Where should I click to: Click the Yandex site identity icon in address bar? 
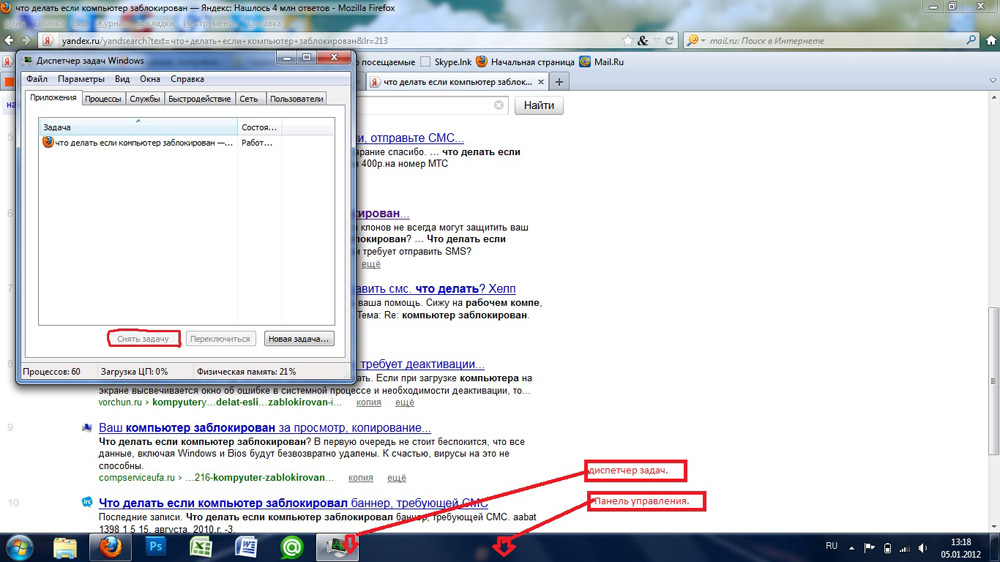[47, 40]
